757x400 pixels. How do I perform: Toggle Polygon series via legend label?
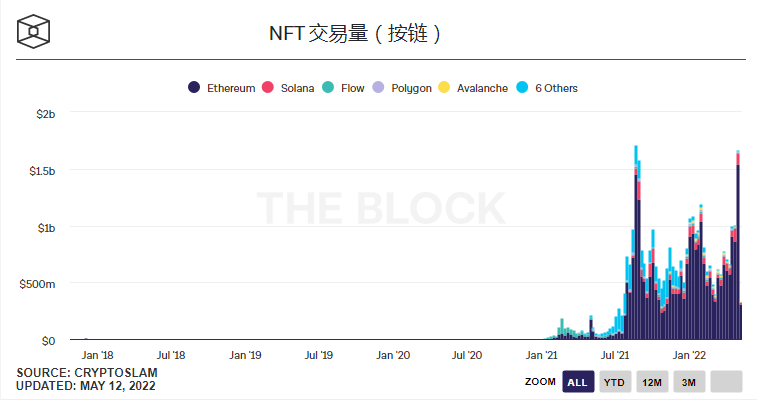411,88
